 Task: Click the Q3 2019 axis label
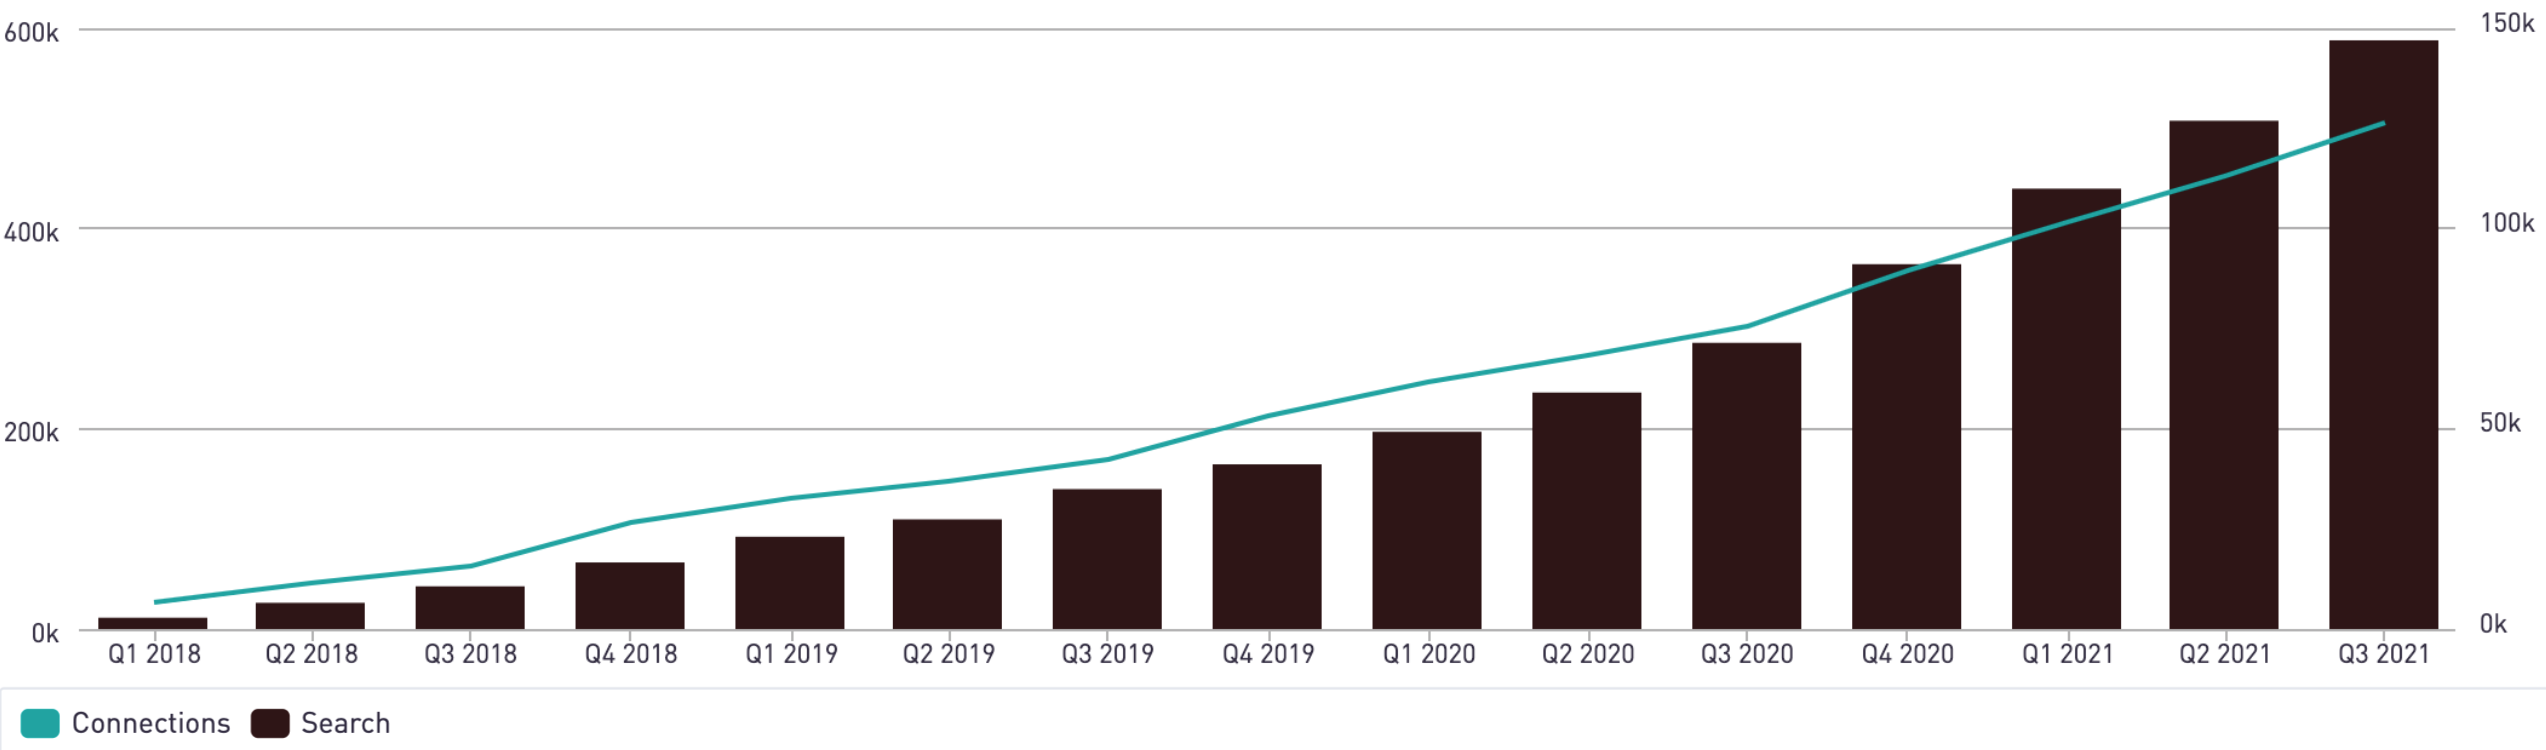[x=1107, y=654]
